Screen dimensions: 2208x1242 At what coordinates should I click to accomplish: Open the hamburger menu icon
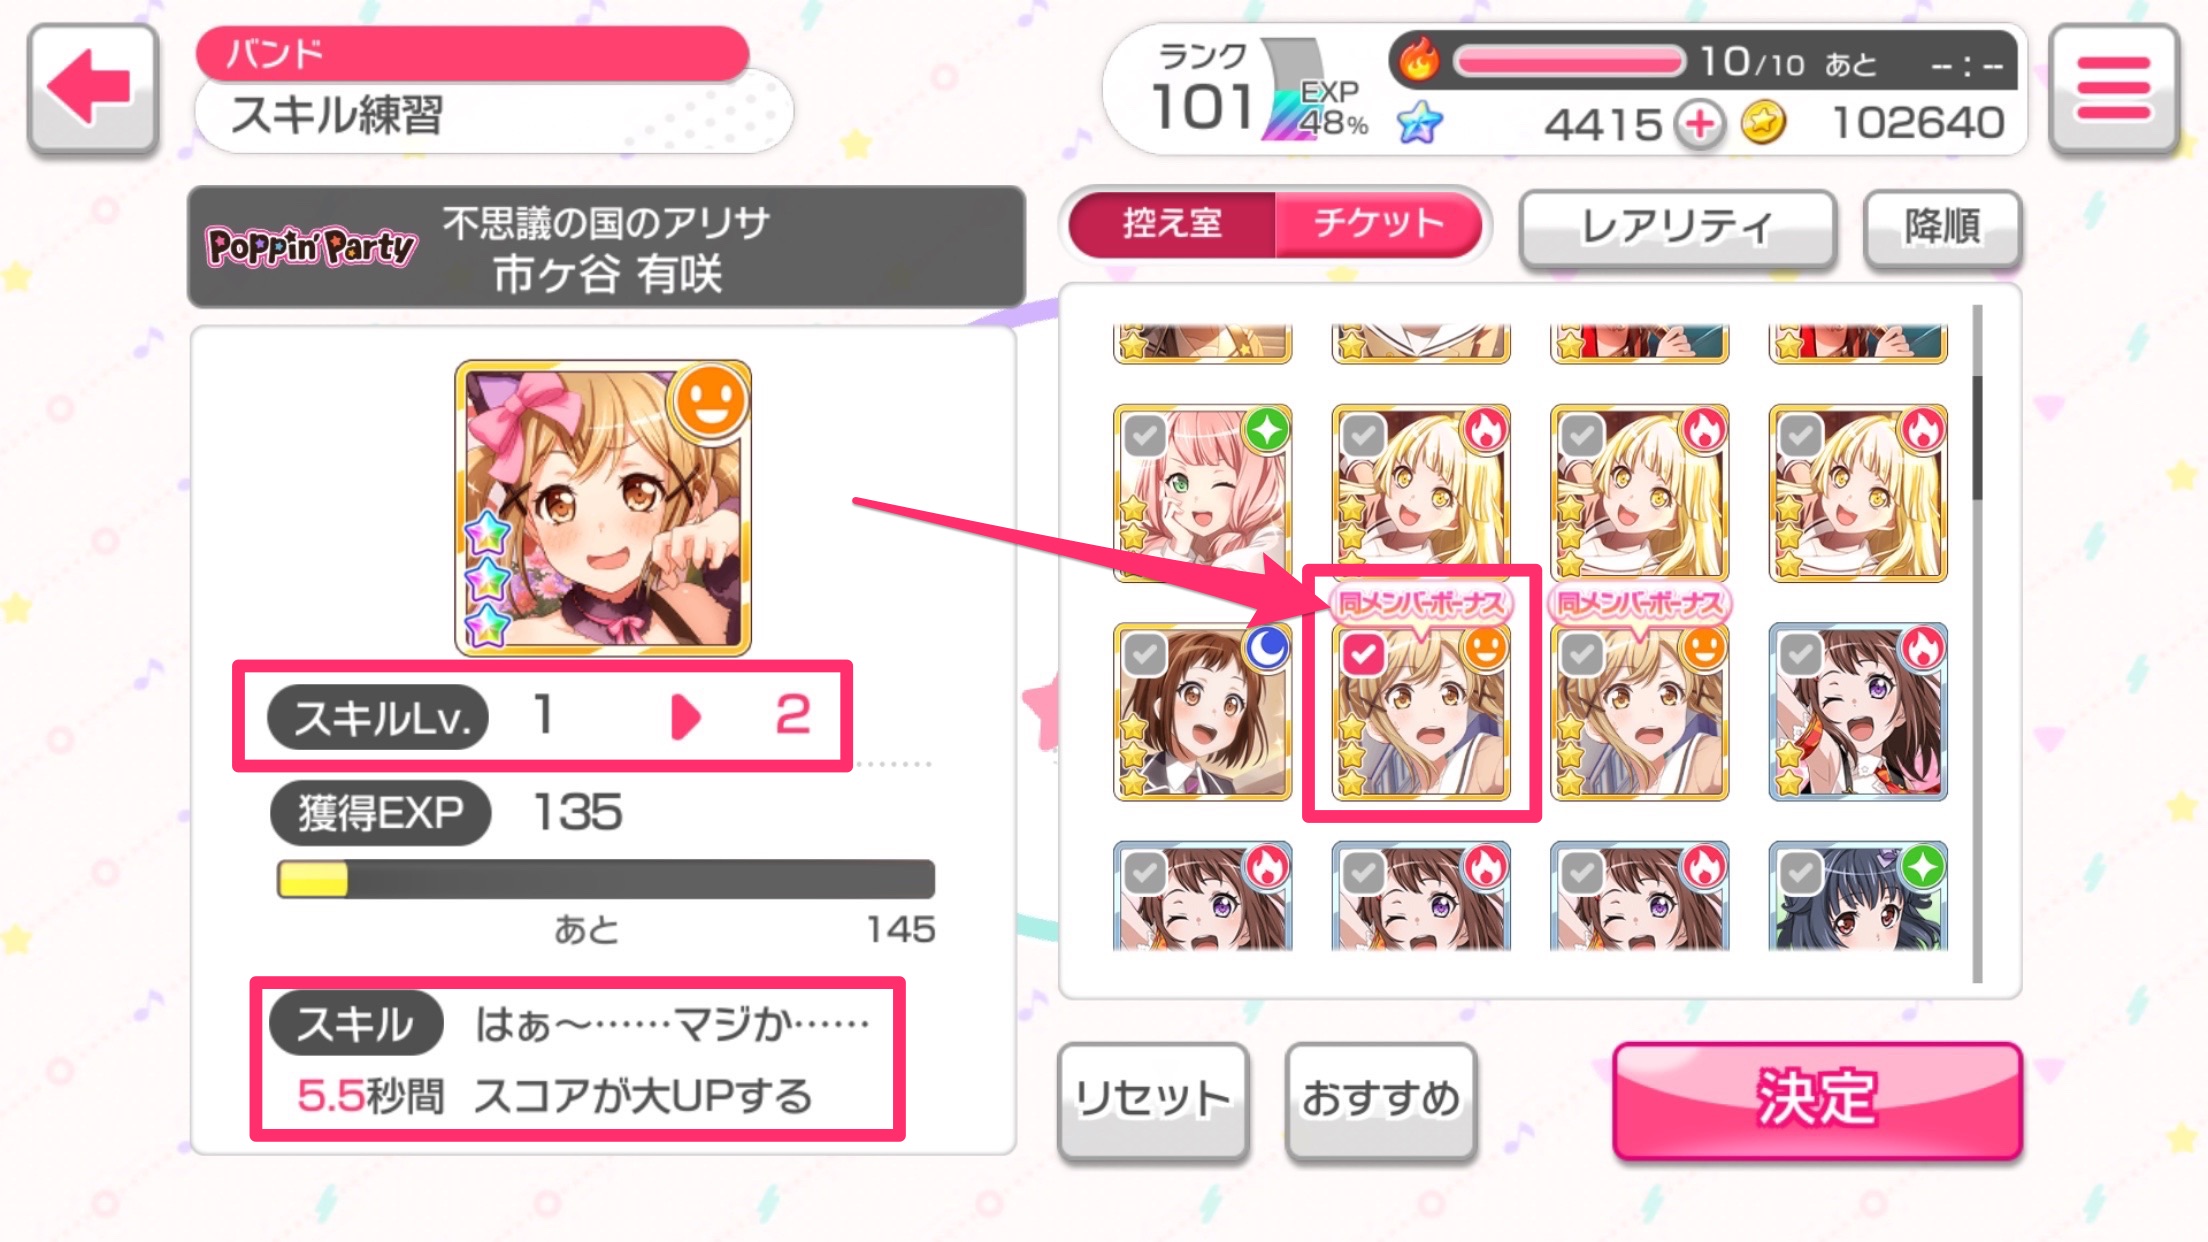[2113, 88]
